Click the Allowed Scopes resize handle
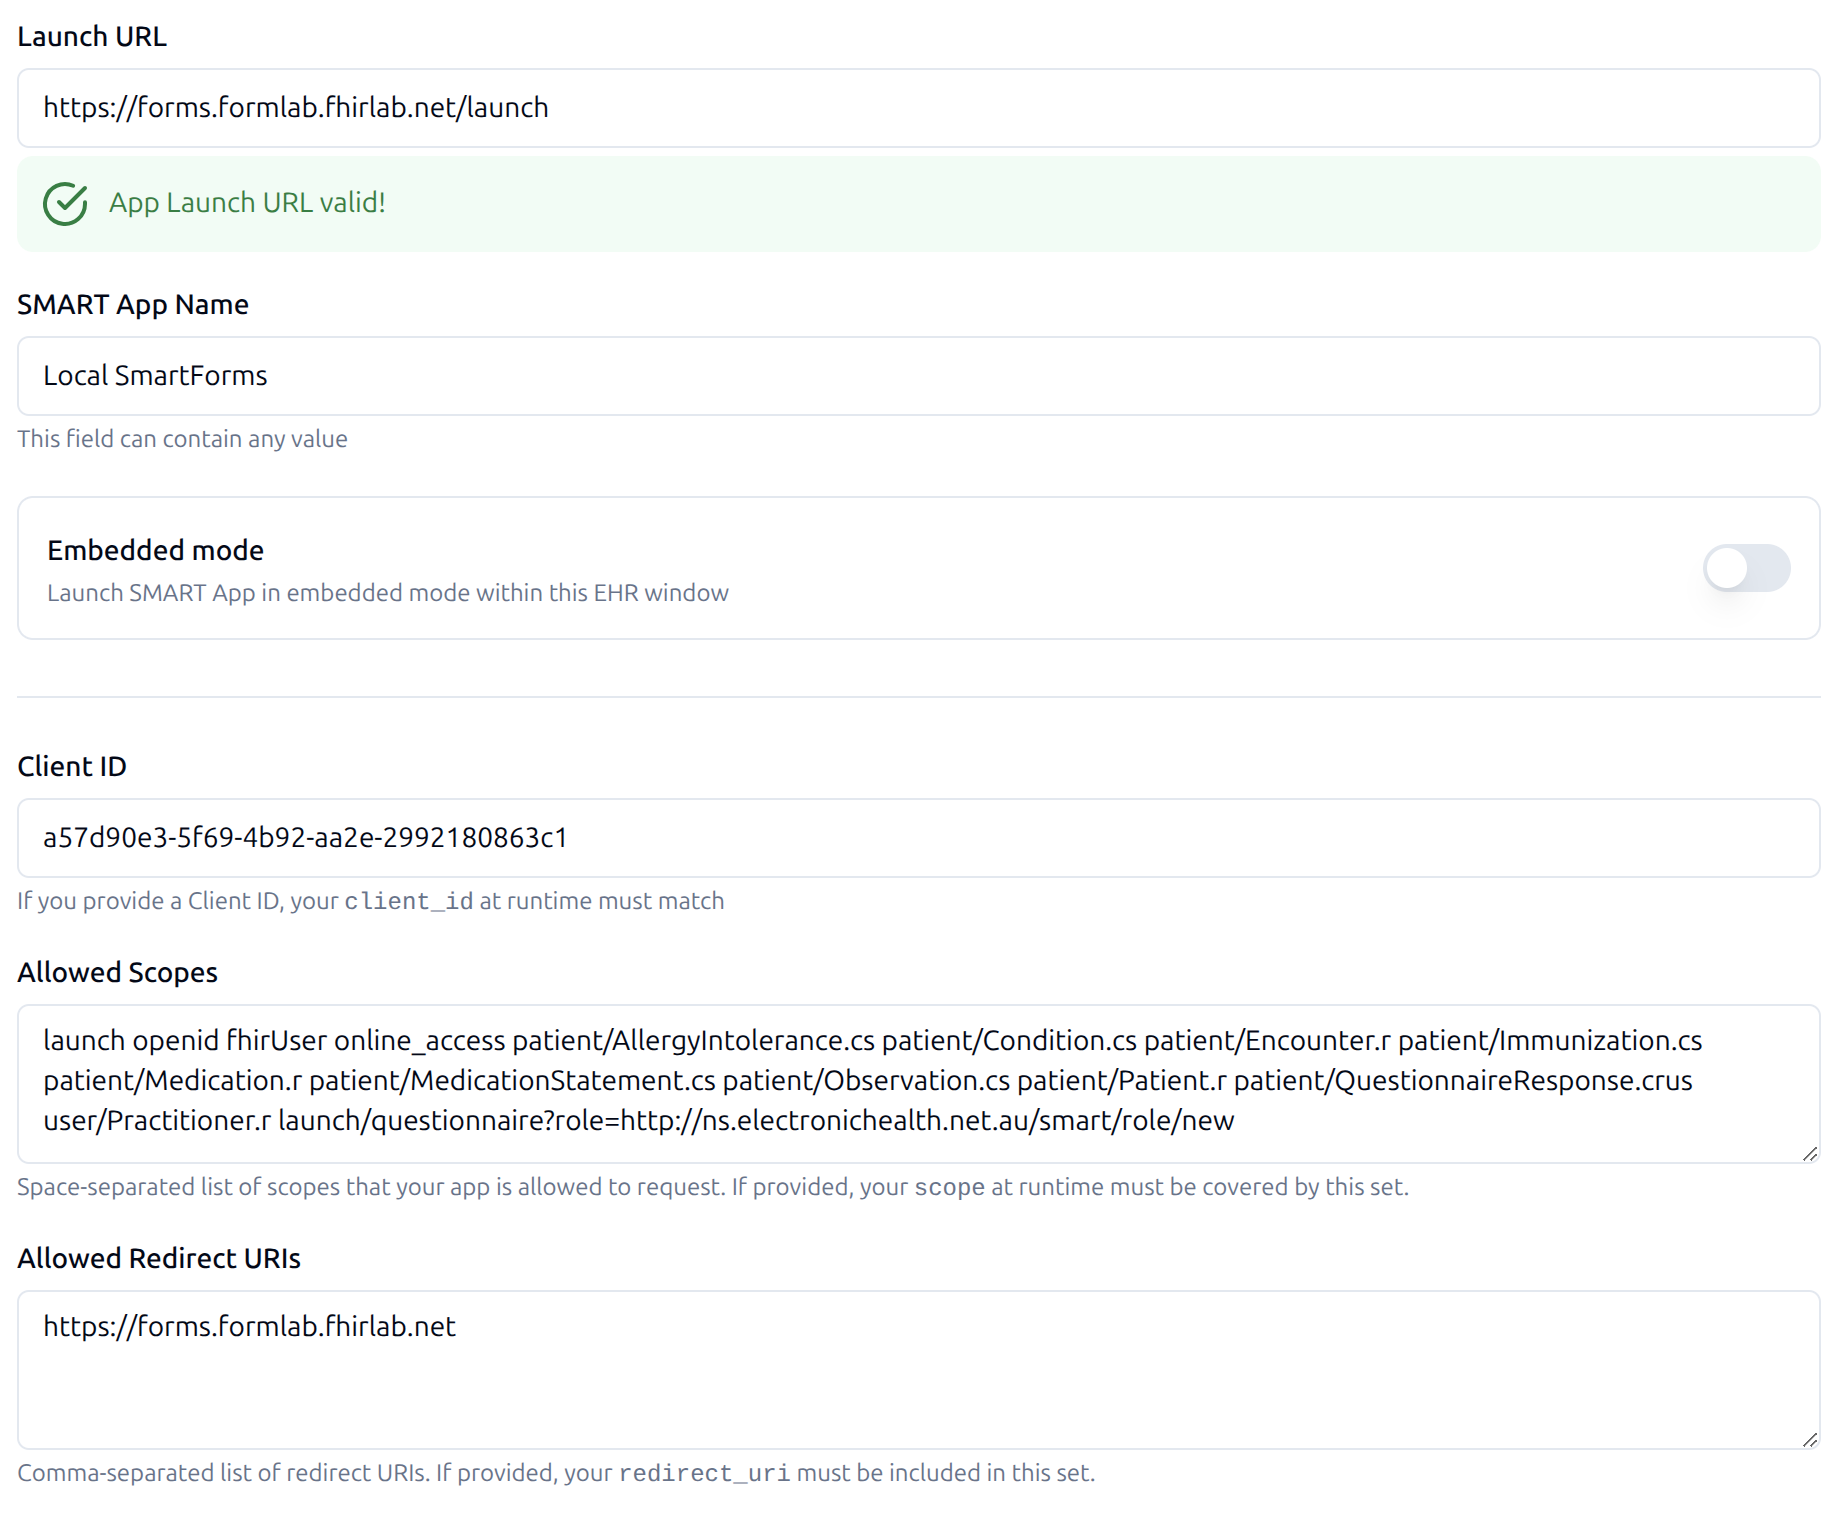1840x1524 pixels. click(x=1809, y=1154)
